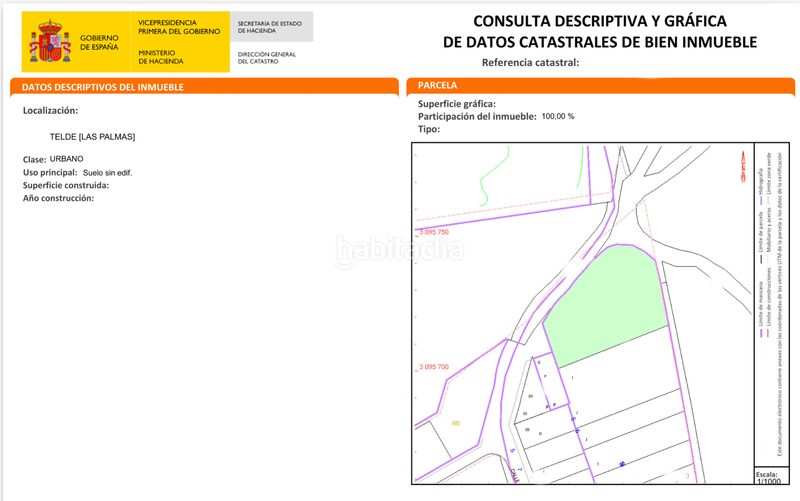
Task: Click 'DATOS DESCRIPTIVOS DEL INMUEBLE' orange header
Action: (x=204, y=87)
